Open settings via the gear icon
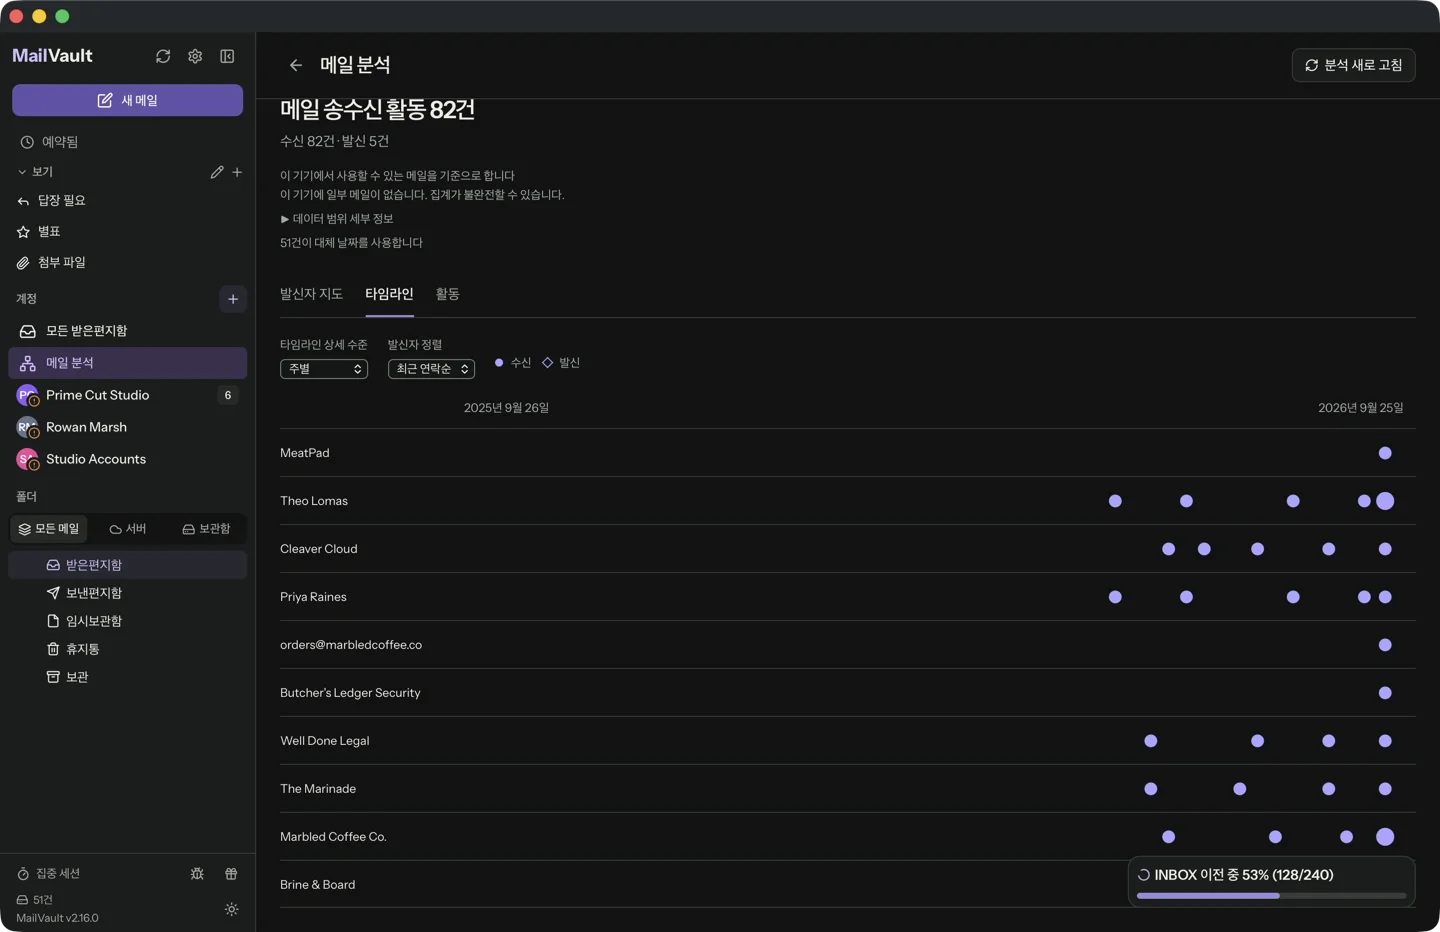This screenshot has width=1440, height=932. pyautogui.click(x=195, y=56)
